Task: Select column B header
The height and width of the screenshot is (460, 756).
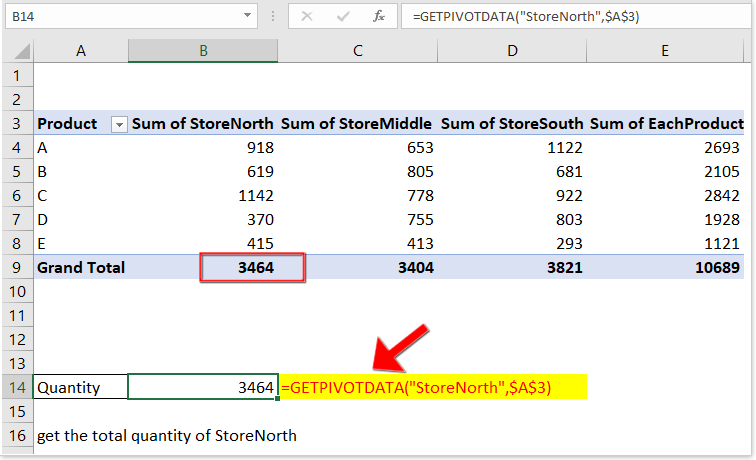Action: (x=203, y=51)
